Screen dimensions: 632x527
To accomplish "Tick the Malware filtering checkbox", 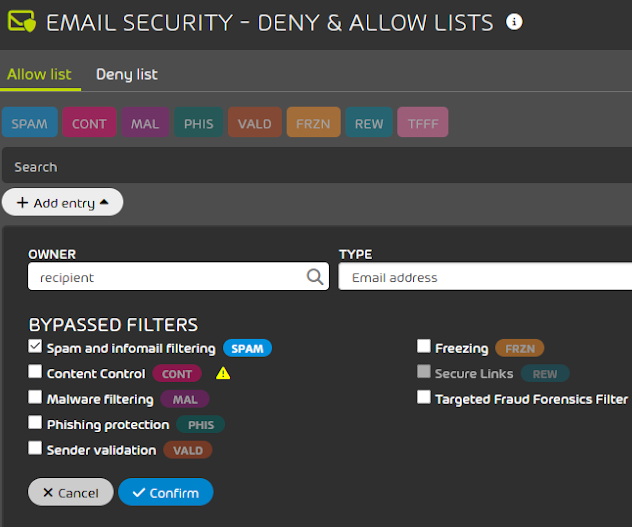I will [36, 397].
